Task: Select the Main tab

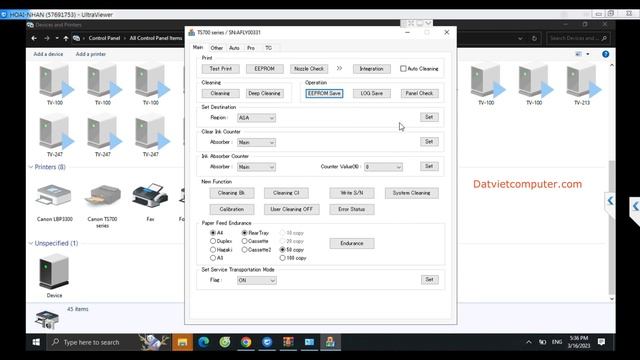Action: 198,47
